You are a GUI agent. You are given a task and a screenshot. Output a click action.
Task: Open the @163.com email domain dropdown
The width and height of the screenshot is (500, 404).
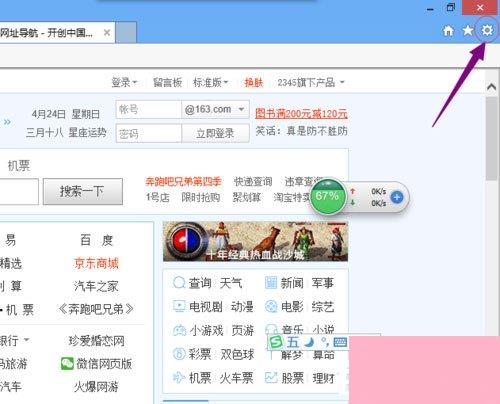(215, 109)
